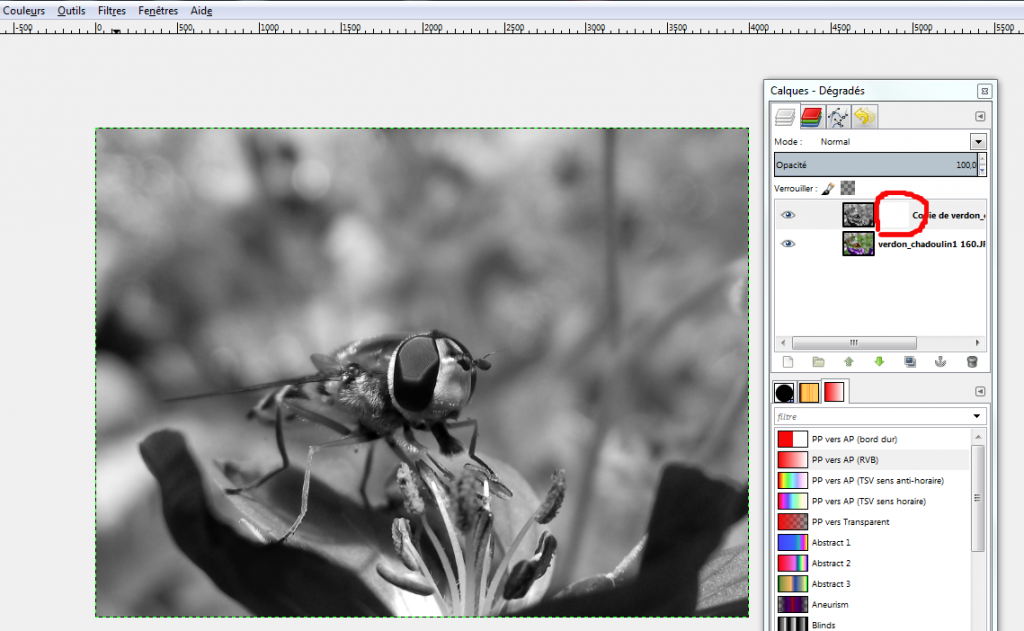Open the layers dock tab menu arrow
Viewport: 1024px width, 631px height.
pos(980,117)
